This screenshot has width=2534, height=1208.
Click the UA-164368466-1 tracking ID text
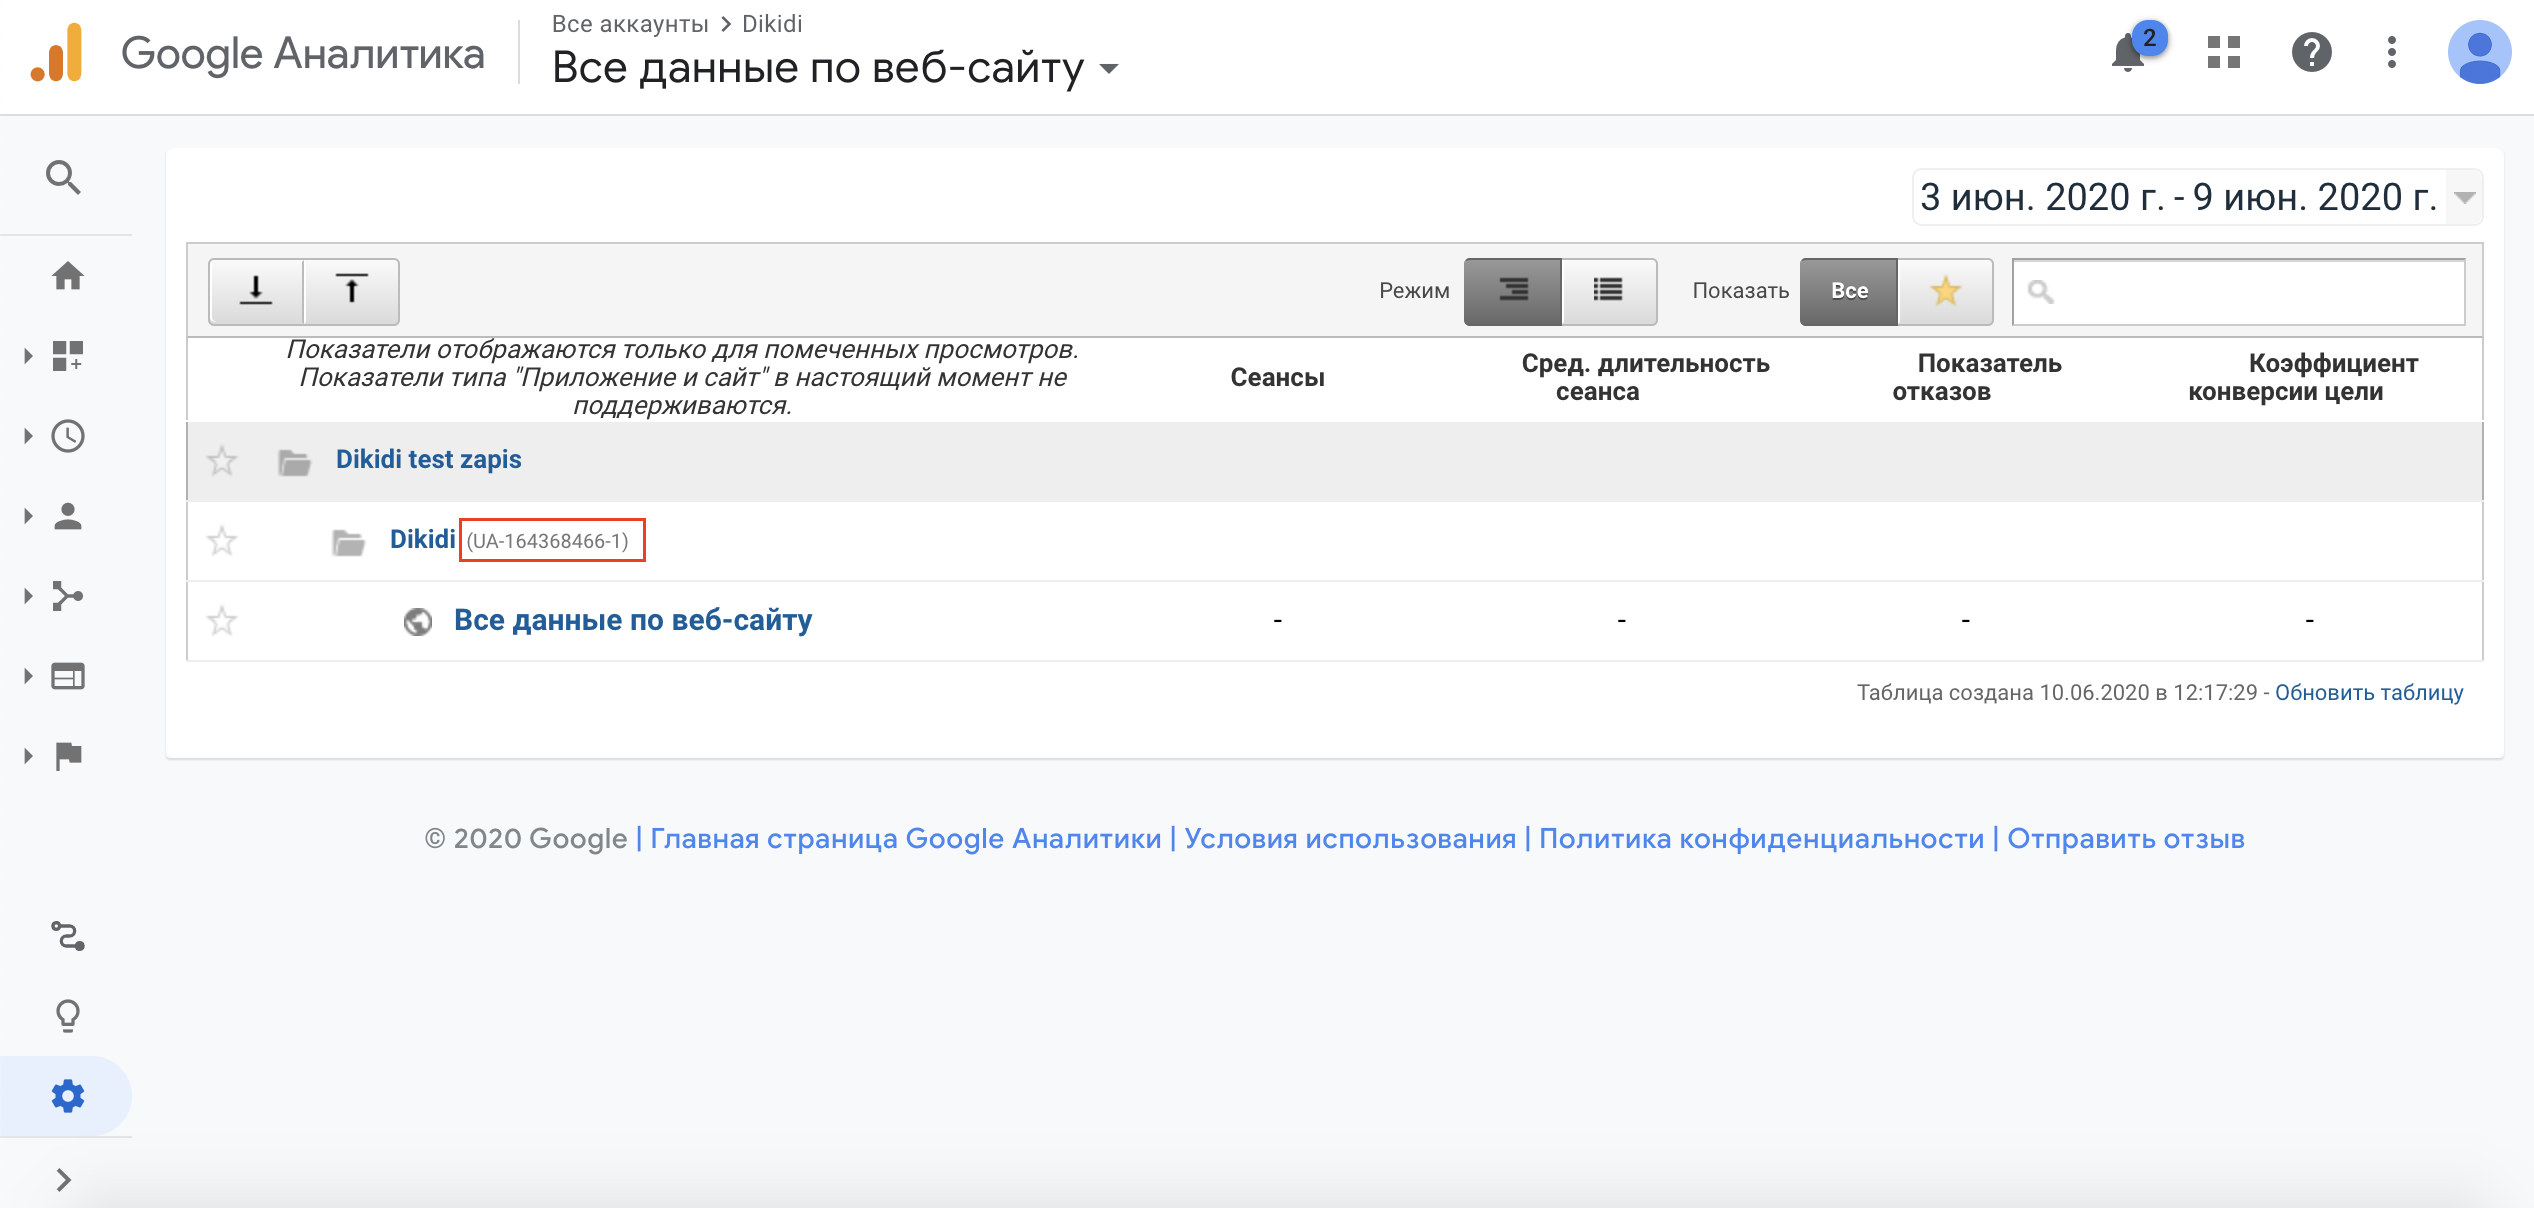547,541
